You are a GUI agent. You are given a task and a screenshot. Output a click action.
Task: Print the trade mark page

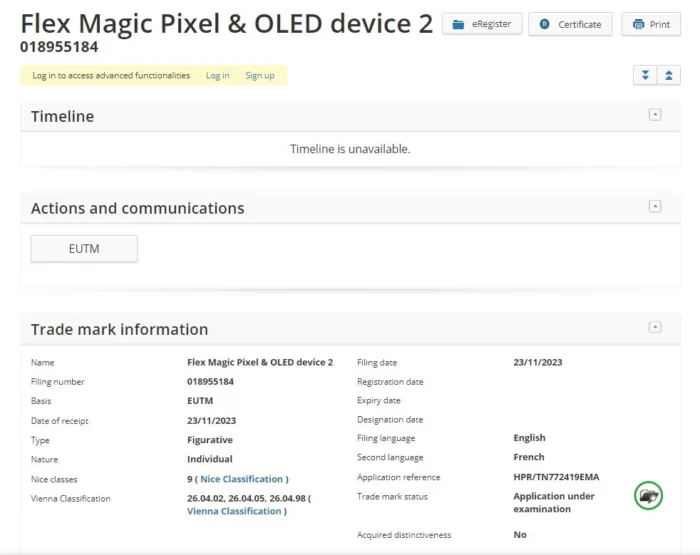[650, 24]
